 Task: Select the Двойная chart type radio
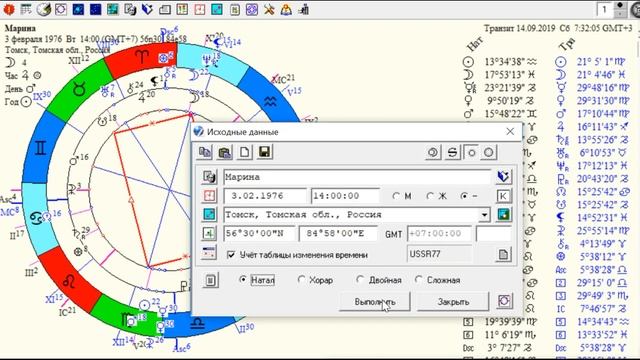(x=360, y=280)
